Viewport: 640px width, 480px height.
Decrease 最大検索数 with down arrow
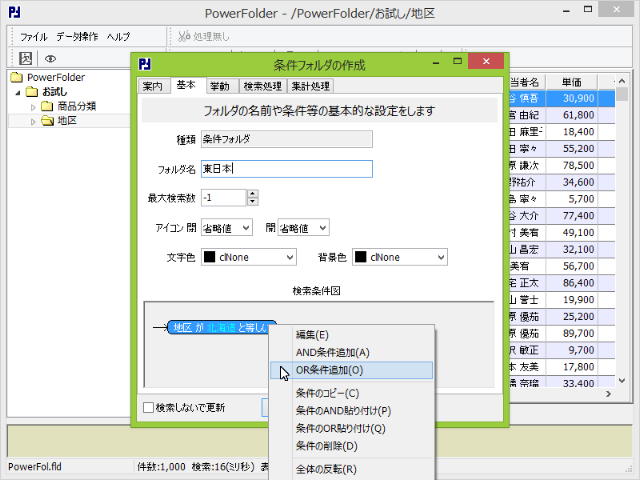[x=253, y=202]
